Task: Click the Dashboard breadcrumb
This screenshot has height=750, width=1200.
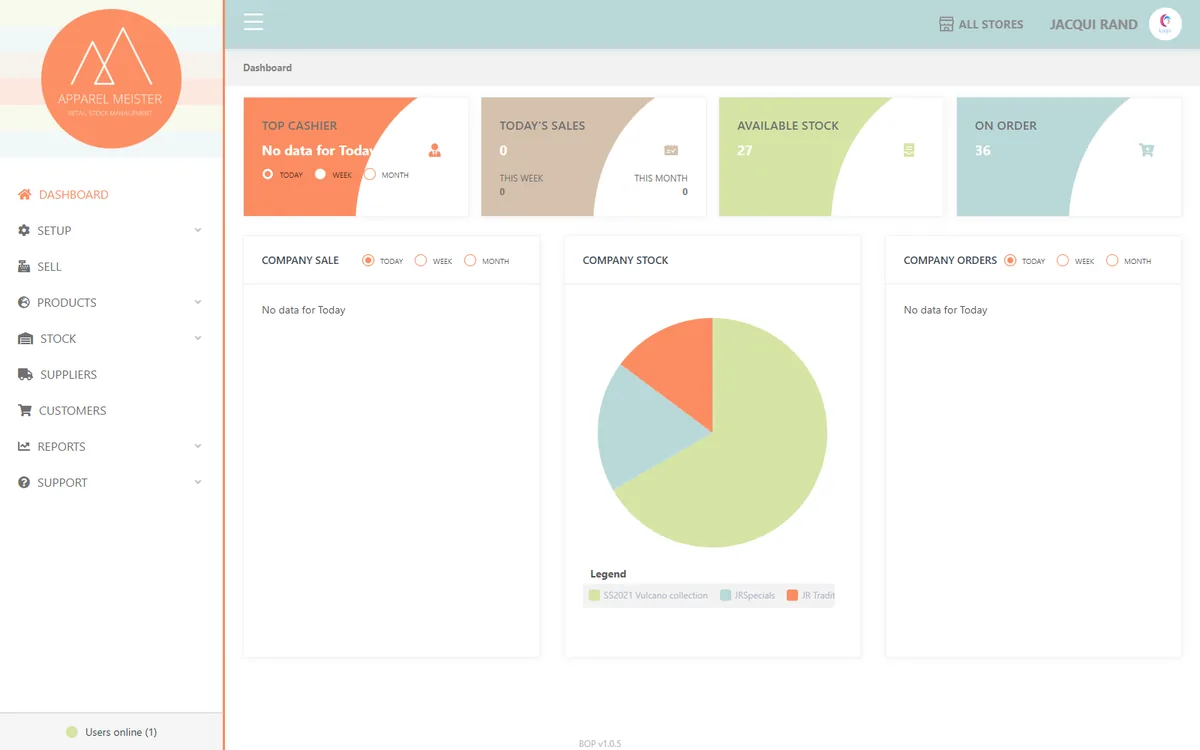Action: click(x=267, y=68)
